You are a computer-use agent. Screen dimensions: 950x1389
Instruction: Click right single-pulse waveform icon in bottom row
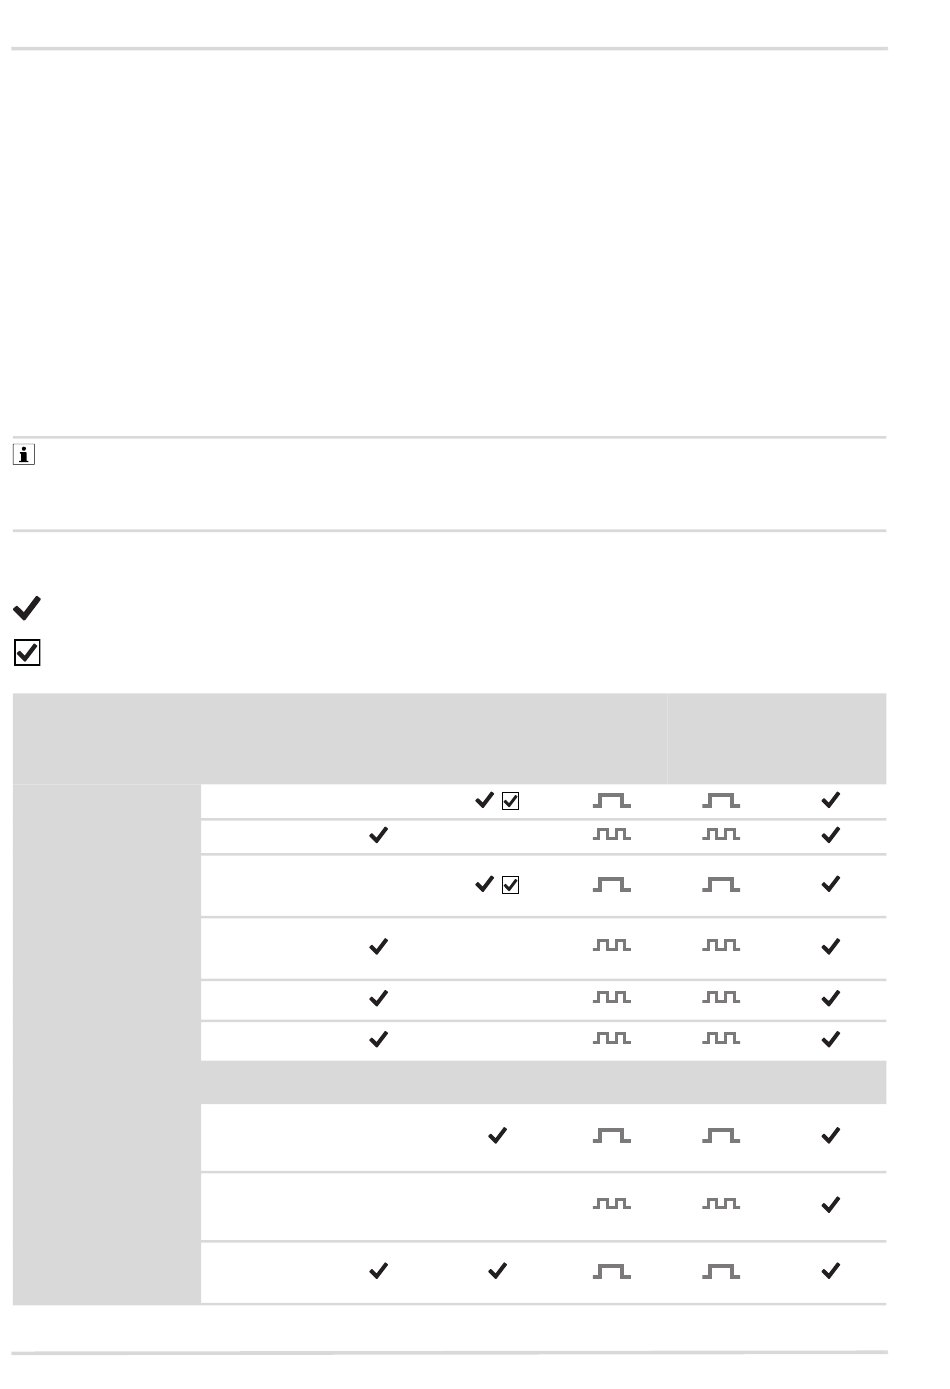click(x=721, y=1271)
